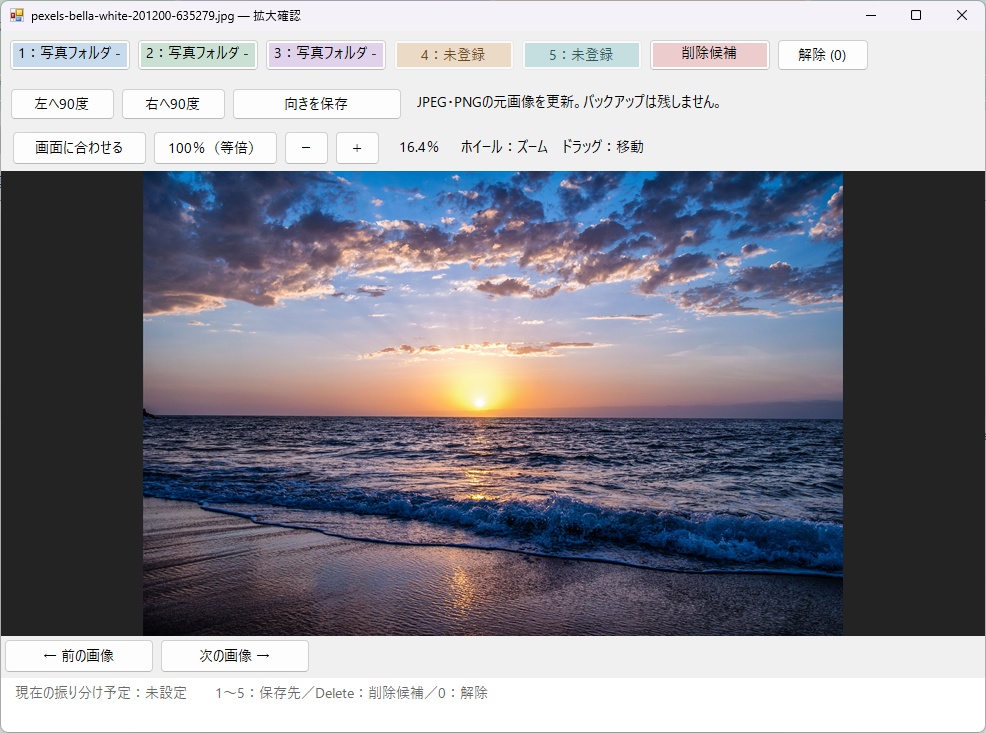
Task: Click the window title pexels-bella-white filename
Action: click(x=165, y=16)
